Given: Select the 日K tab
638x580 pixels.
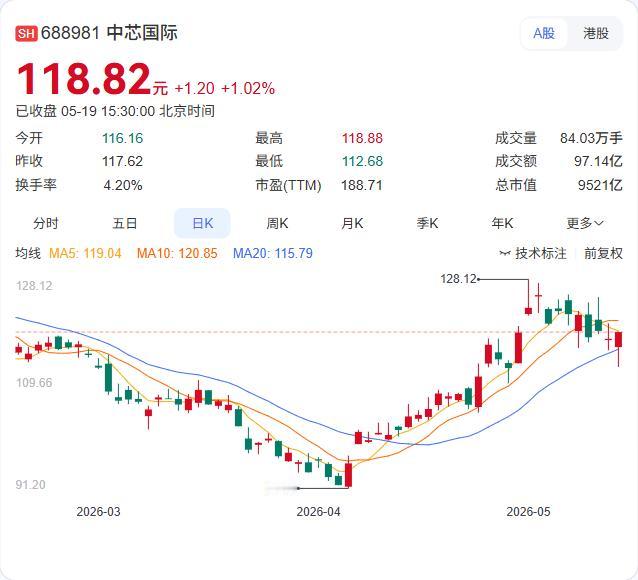Looking at the screenshot, I should (x=202, y=223).
